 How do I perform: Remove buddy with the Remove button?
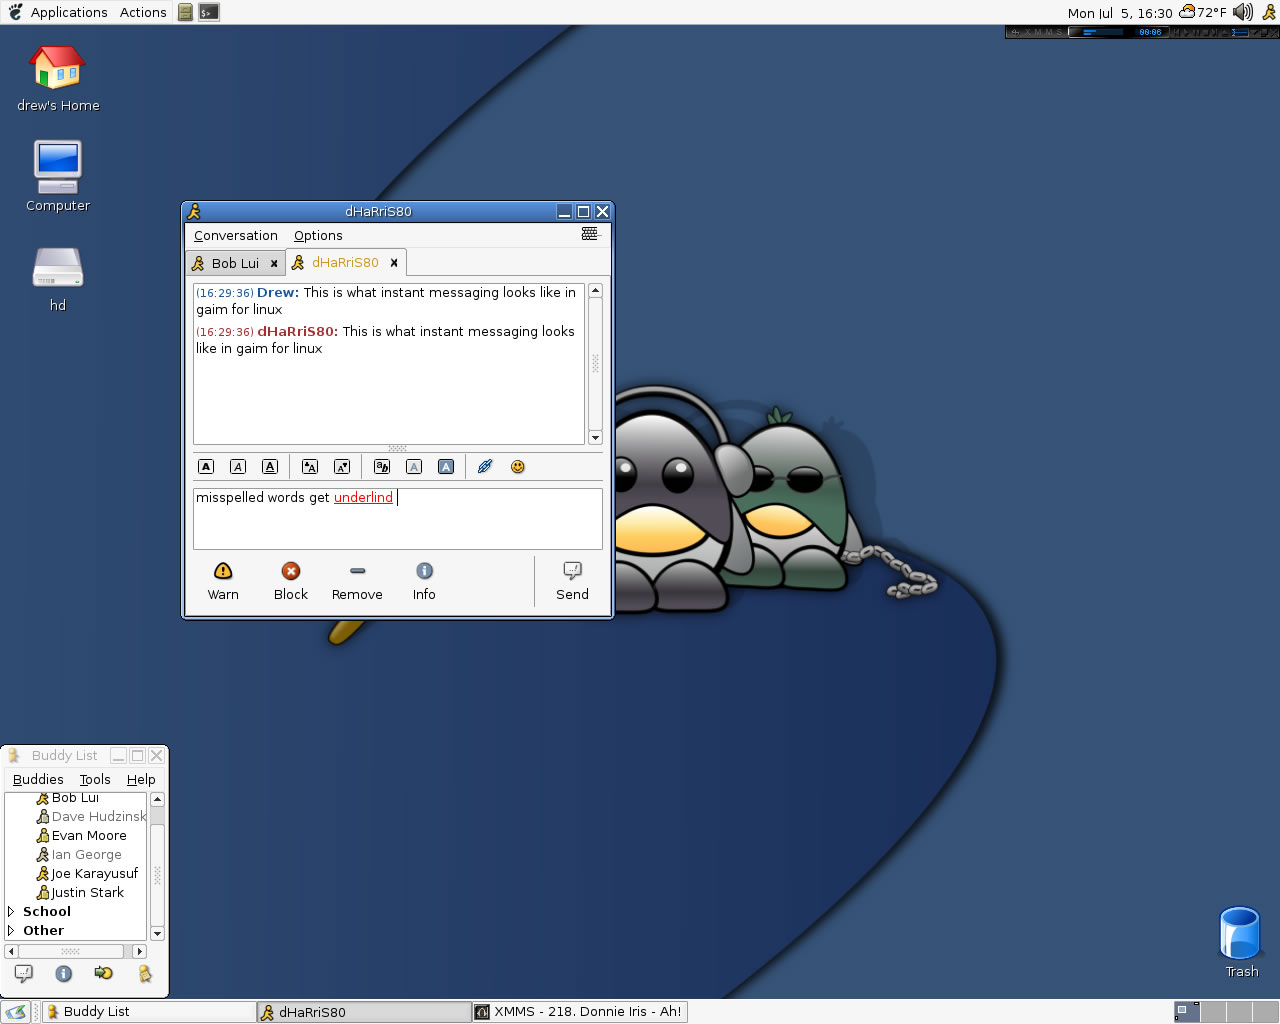pyautogui.click(x=357, y=581)
